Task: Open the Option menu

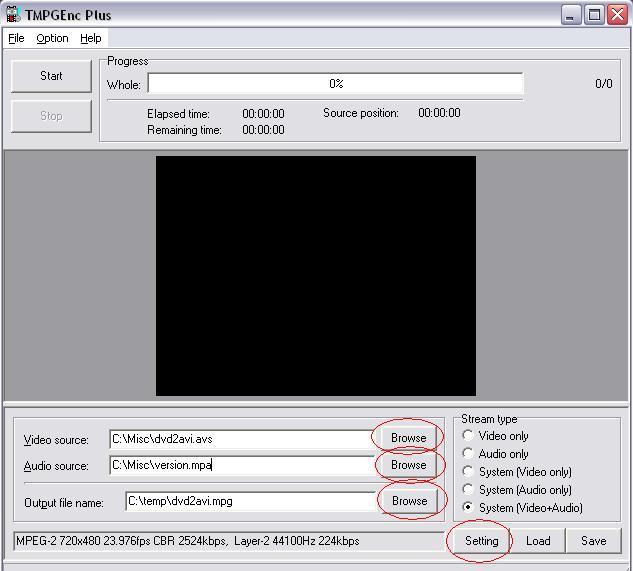Action: 52,38
